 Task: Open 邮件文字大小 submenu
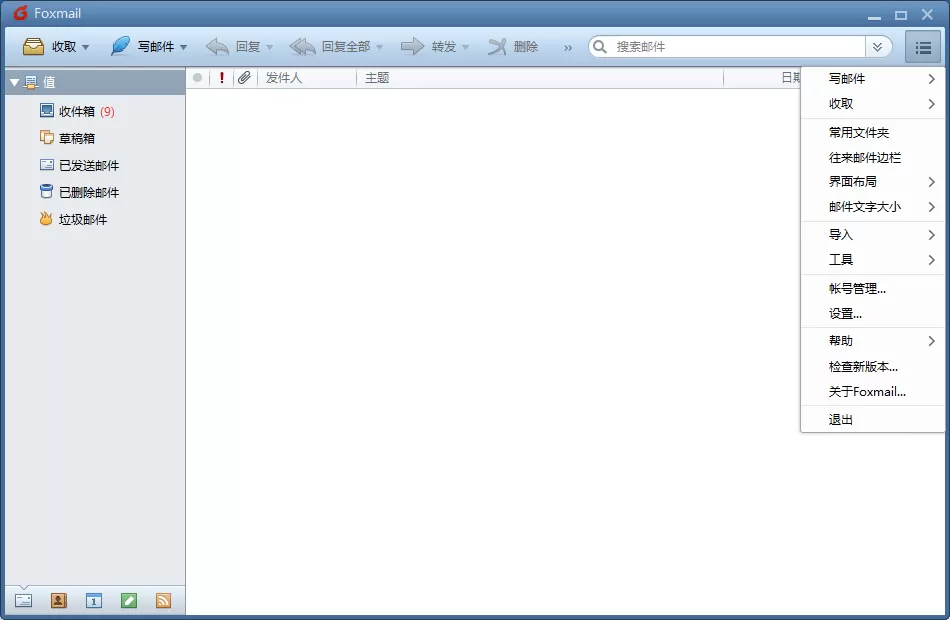pos(872,207)
